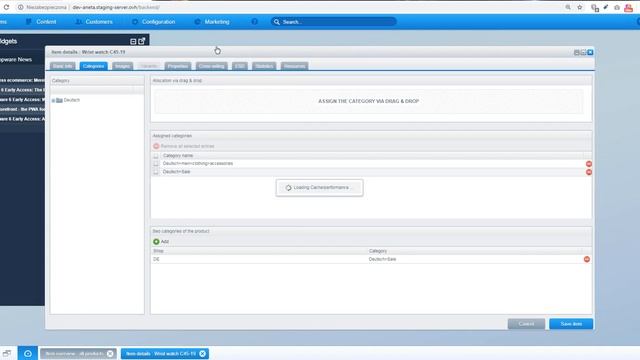
Task: Select the Deutsch folder in category tree
Action: (x=68, y=100)
